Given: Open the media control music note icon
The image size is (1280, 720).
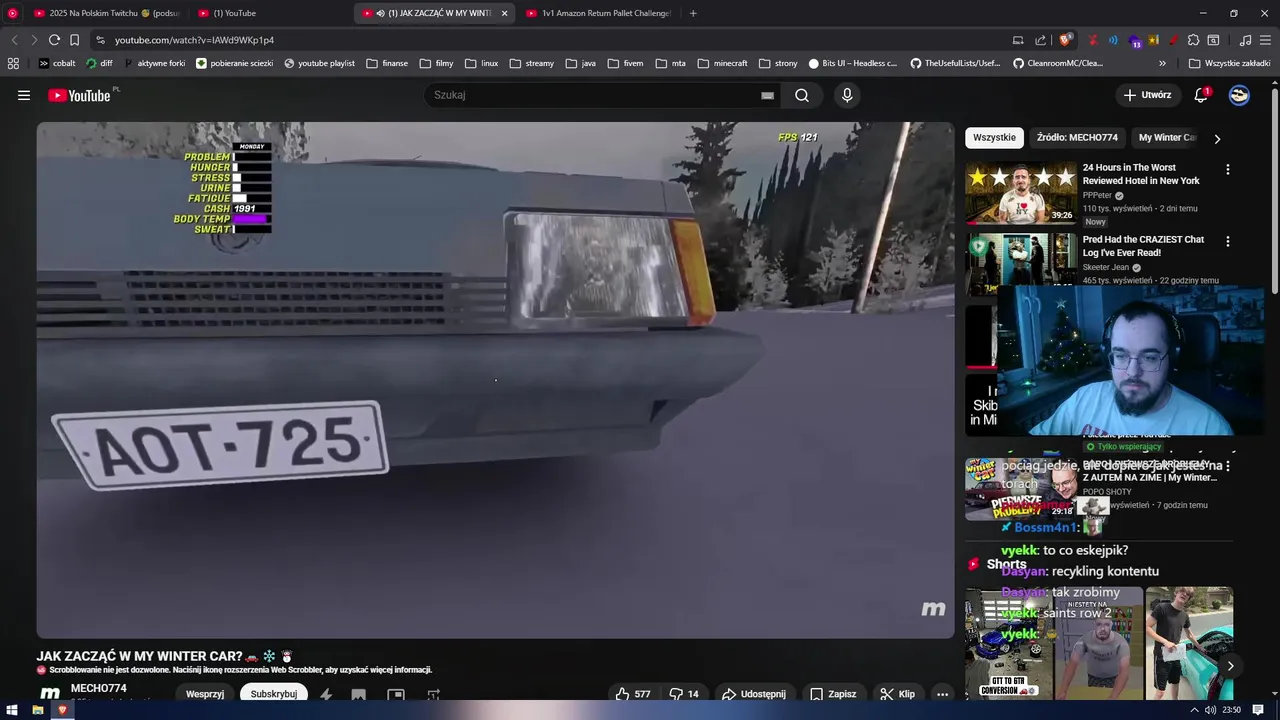Looking at the screenshot, I should (x=1245, y=40).
